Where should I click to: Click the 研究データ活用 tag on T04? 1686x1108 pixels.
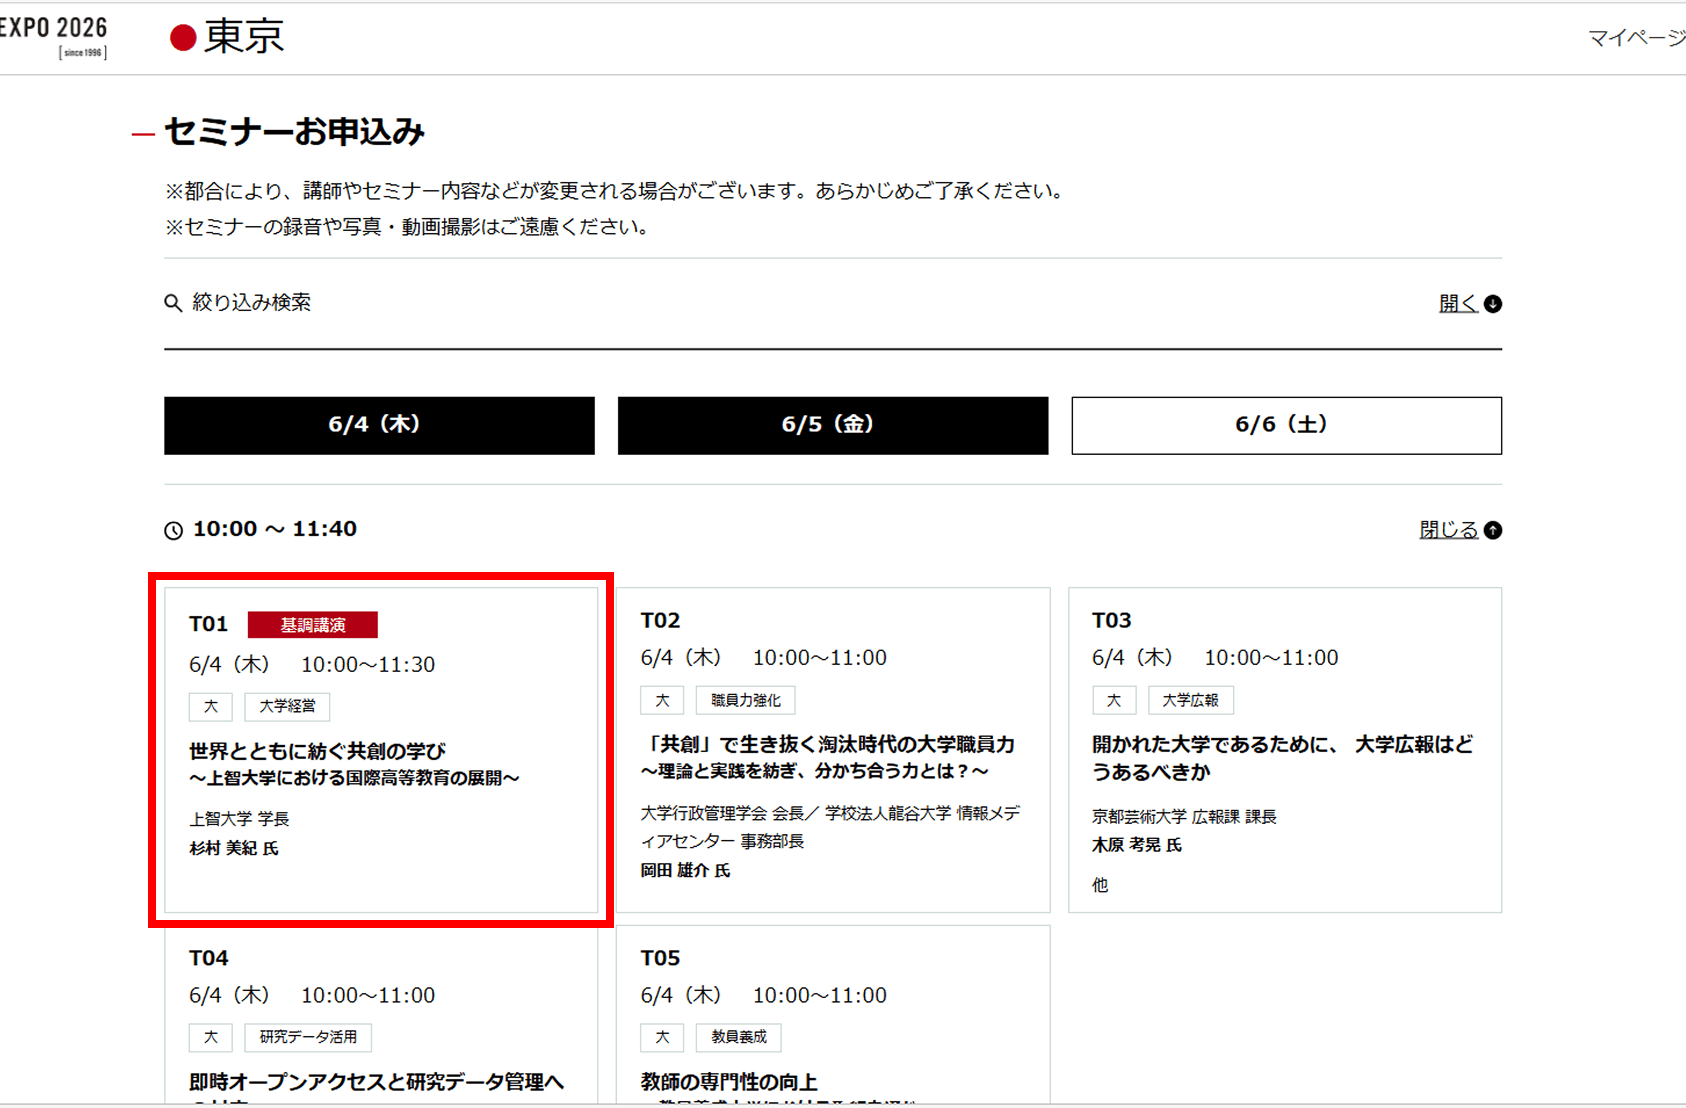pyautogui.click(x=308, y=1037)
